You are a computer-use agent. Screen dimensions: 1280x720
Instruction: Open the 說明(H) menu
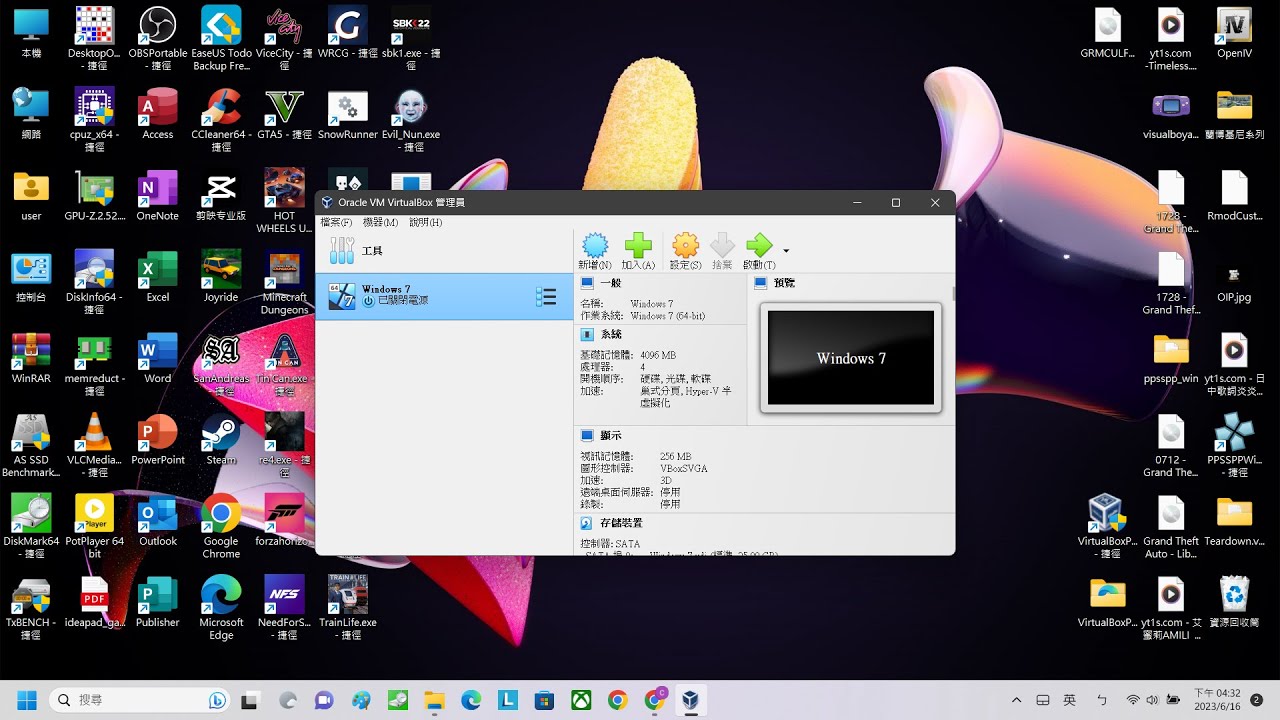(425, 222)
